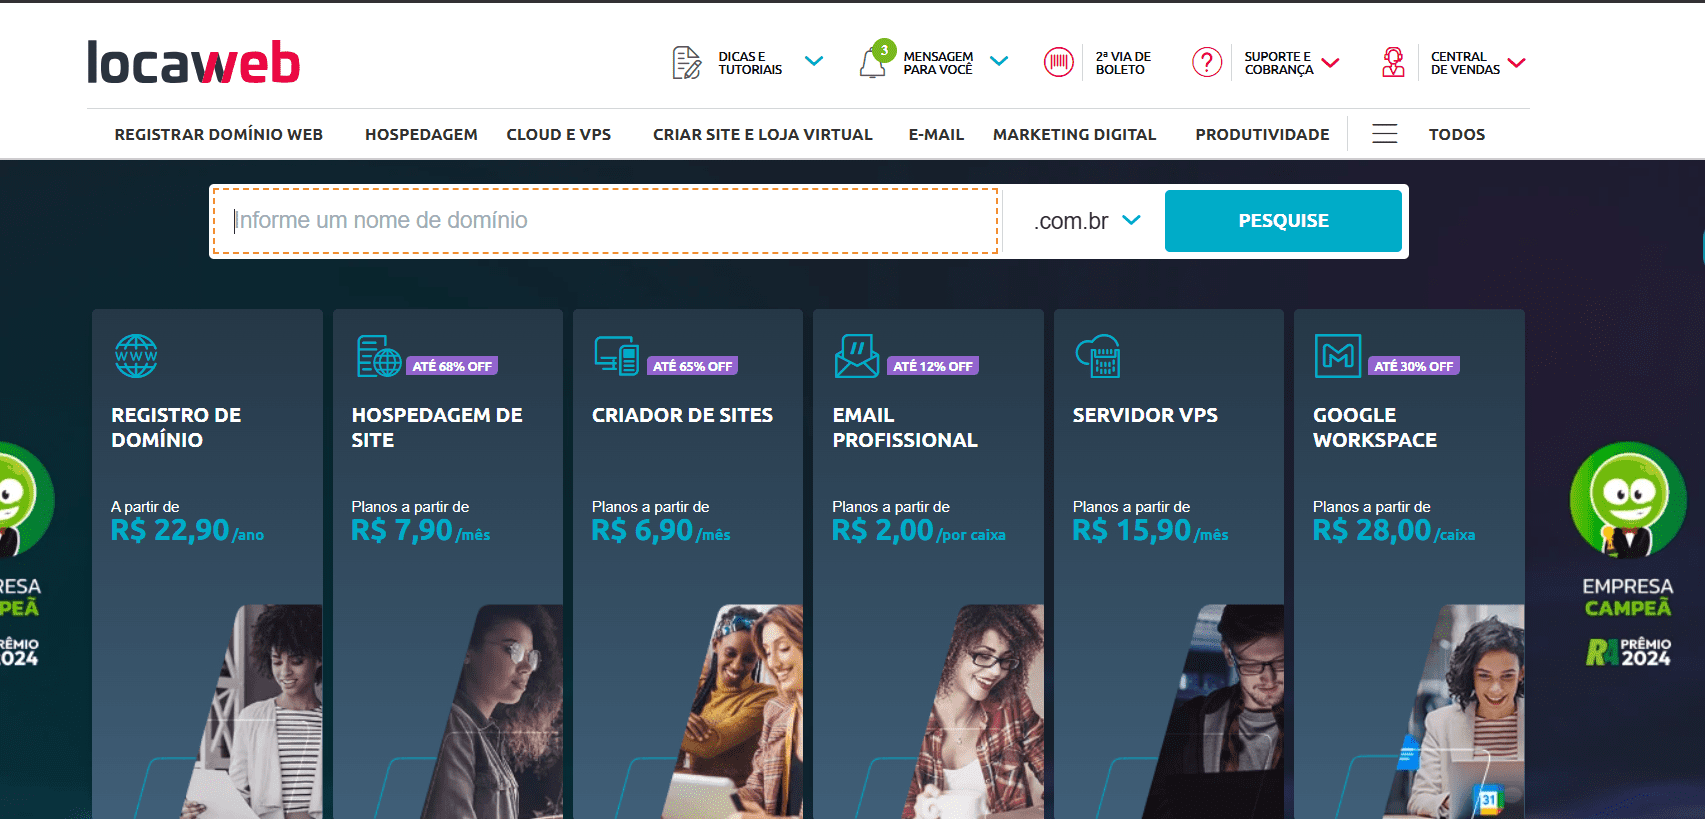Open the Dicas e Tutoriais link
The image size is (1705, 819).
(x=750, y=63)
